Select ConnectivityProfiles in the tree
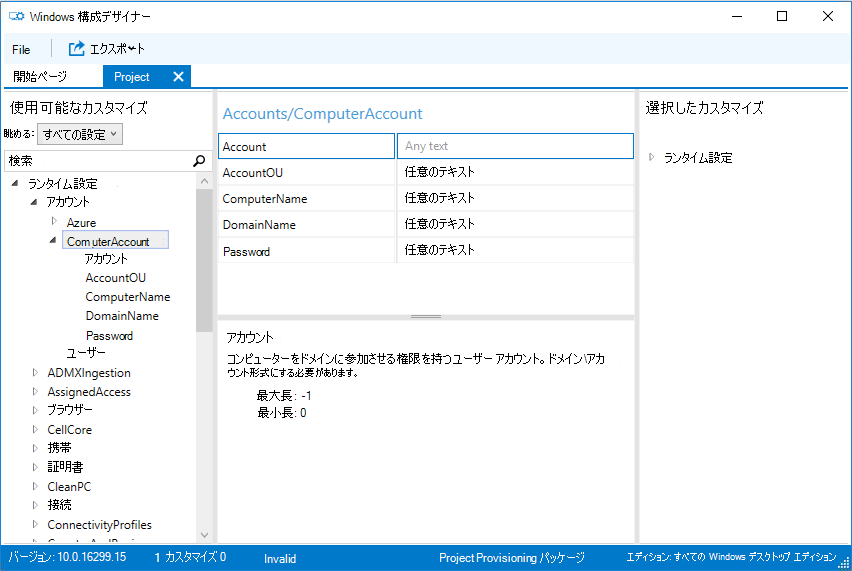This screenshot has height=571, width=852. [x=99, y=525]
